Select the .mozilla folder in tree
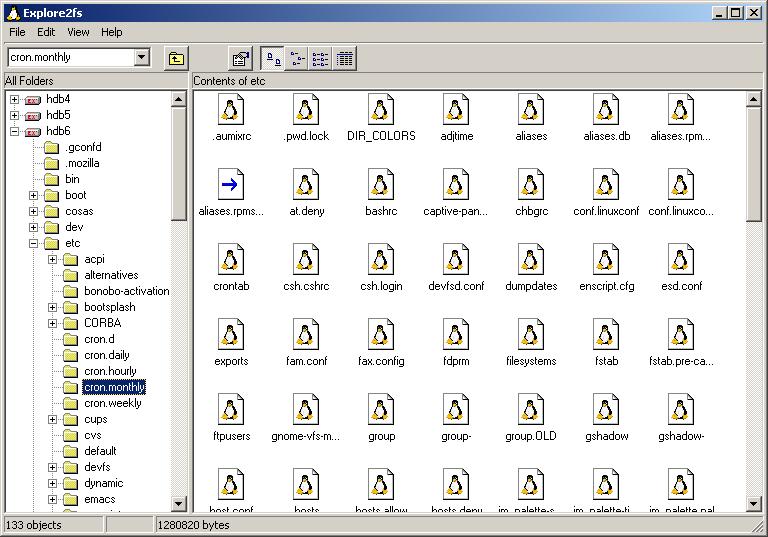Screen dimensions: 768x537 [82, 164]
